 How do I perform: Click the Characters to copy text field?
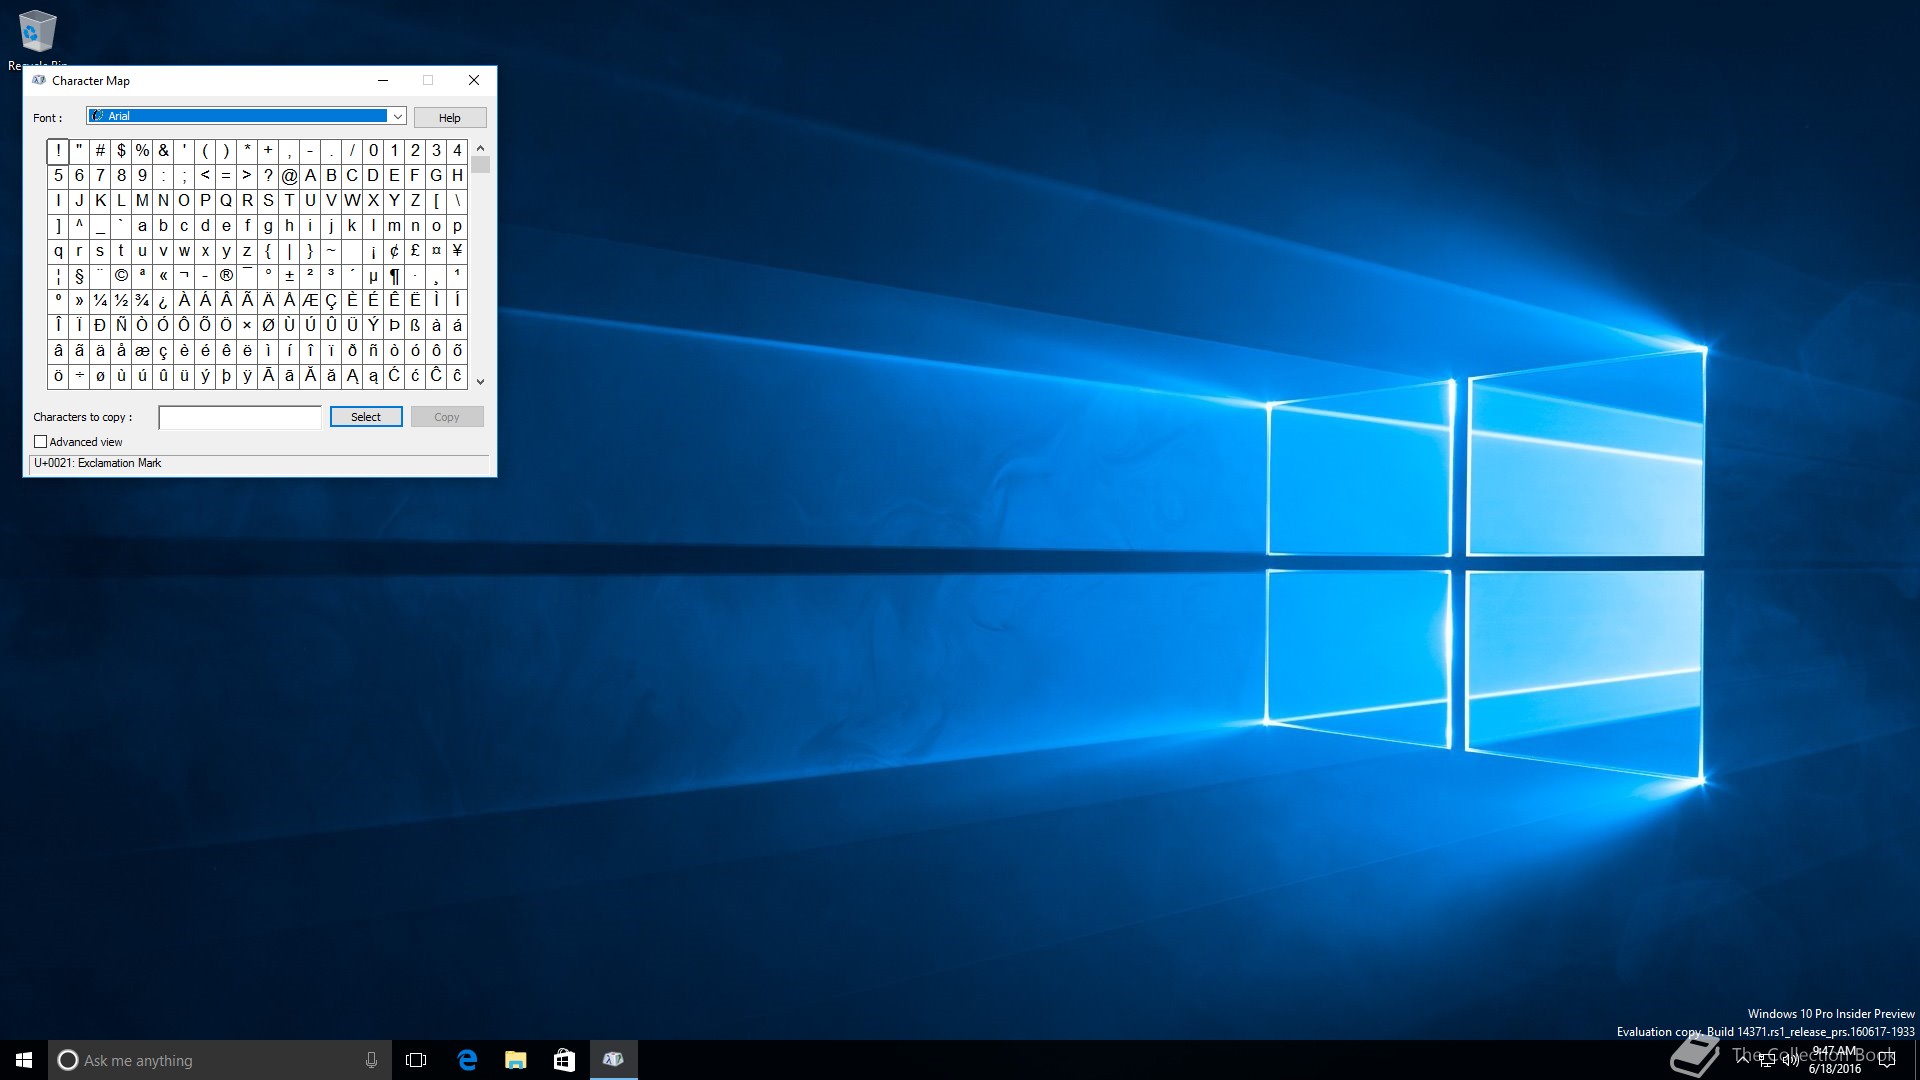click(240, 417)
